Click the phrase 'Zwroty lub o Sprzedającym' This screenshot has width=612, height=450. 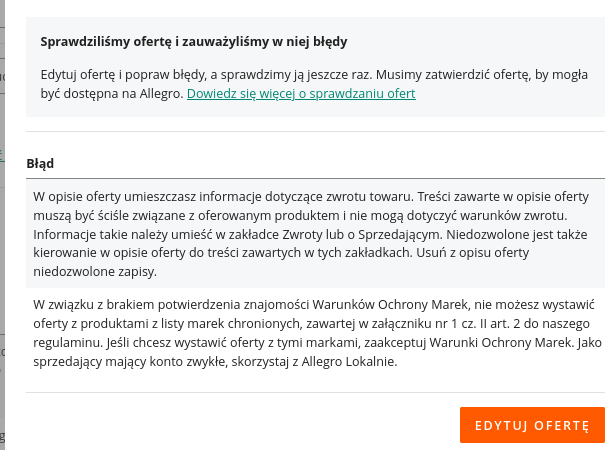coord(362,235)
